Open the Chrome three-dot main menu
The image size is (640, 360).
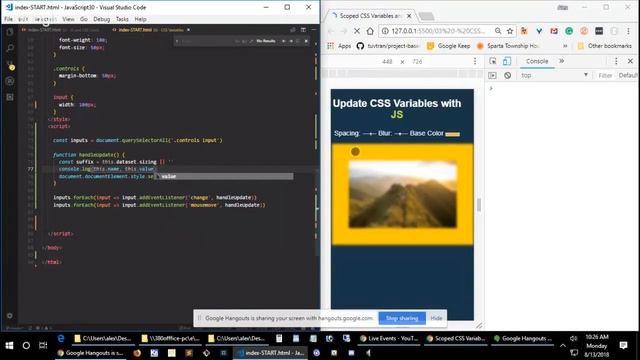click(629, 31)
